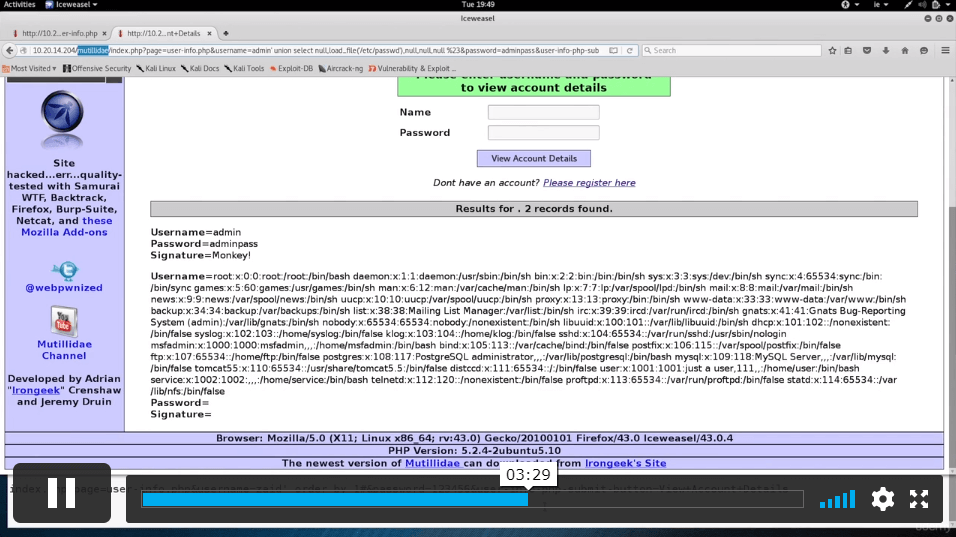Click the Username=admin text
This screenshot has width=956, height=537.
click(196, 232)
